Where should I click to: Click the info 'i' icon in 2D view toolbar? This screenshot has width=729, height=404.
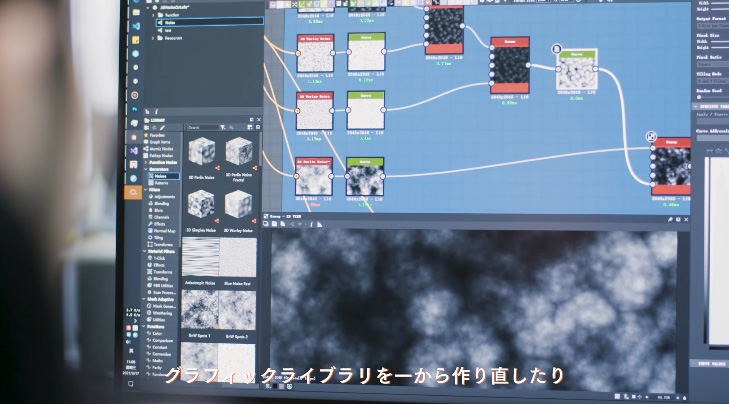pyautogui.click(x=311, y=225)
